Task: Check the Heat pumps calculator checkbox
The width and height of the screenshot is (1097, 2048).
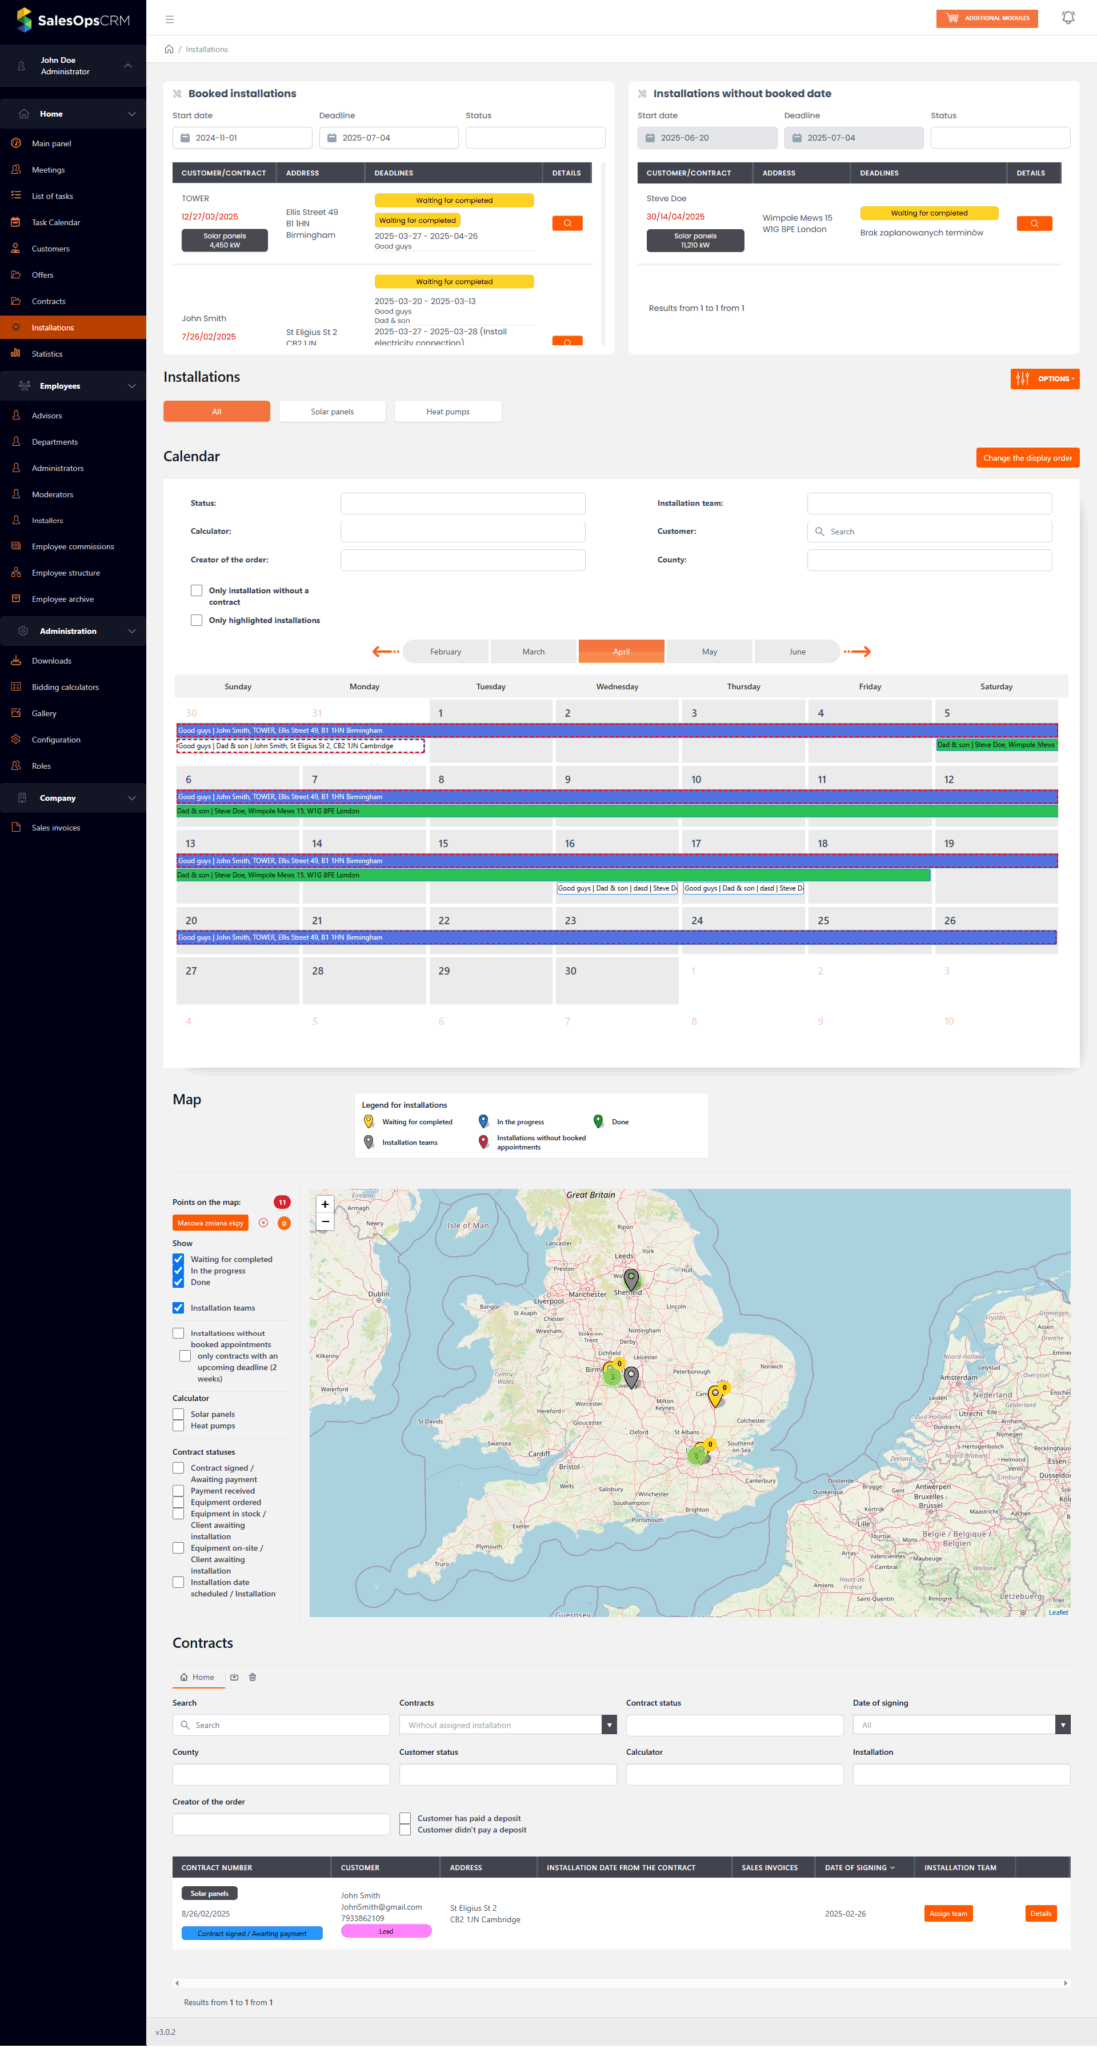Action: click(178, 1426)
